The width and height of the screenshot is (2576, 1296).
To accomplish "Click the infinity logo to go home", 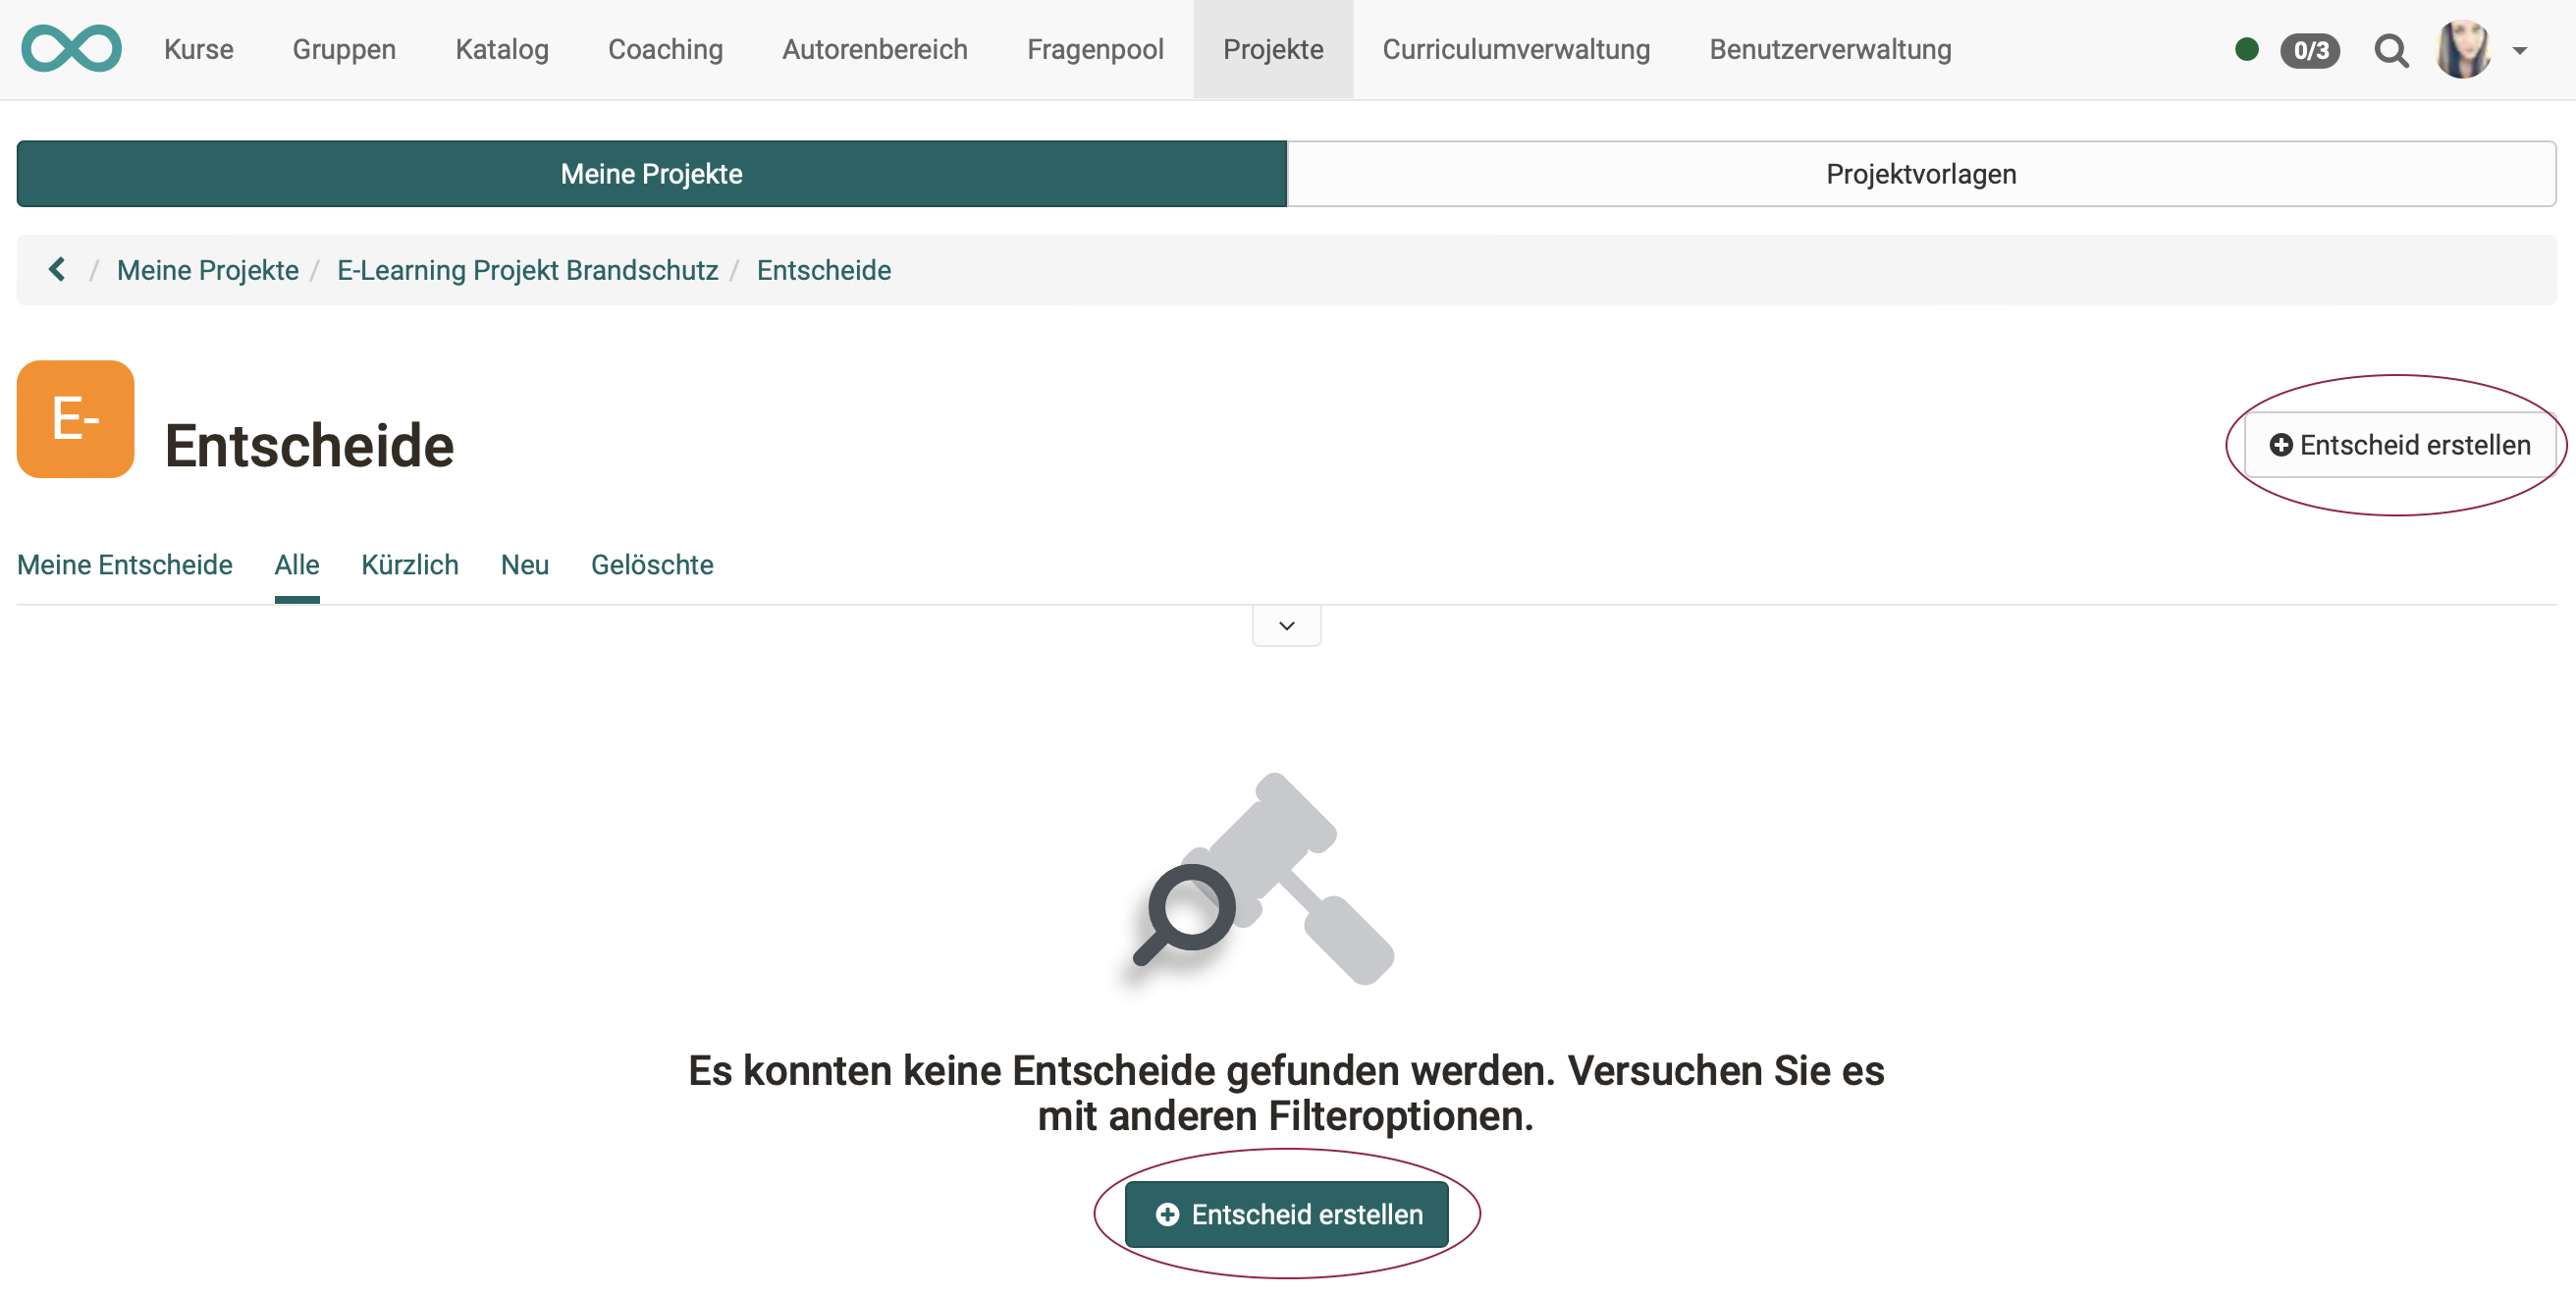I will click(71, 47).
